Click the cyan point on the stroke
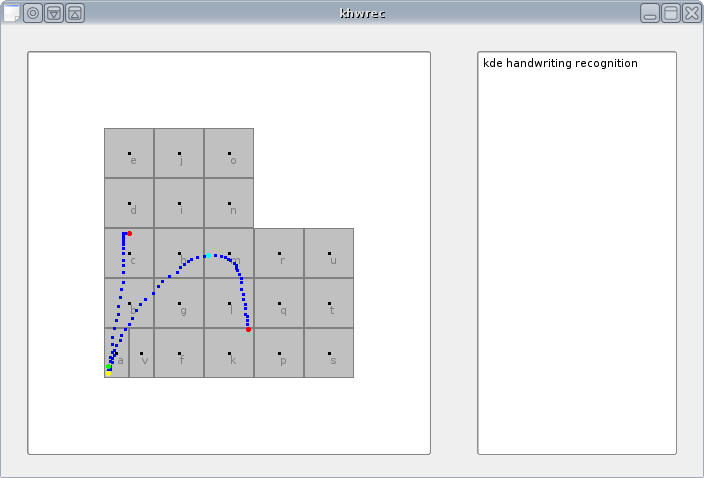Screen dimensions: 704x478 click(x=208, y=255)
